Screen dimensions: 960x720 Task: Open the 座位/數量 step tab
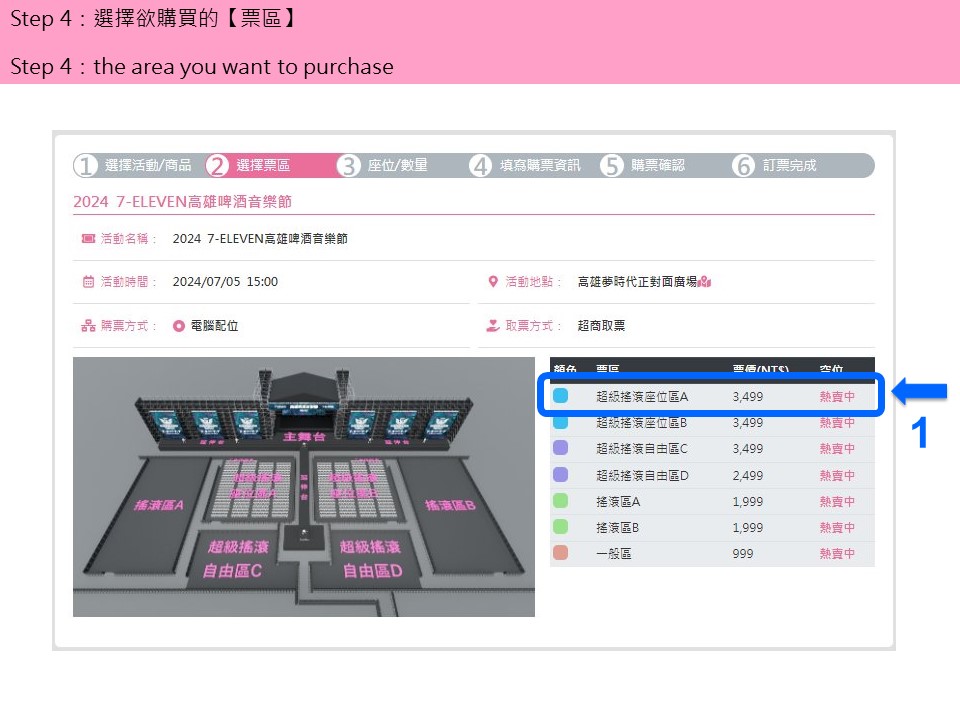pyautogui.click(x=397, y=166)
